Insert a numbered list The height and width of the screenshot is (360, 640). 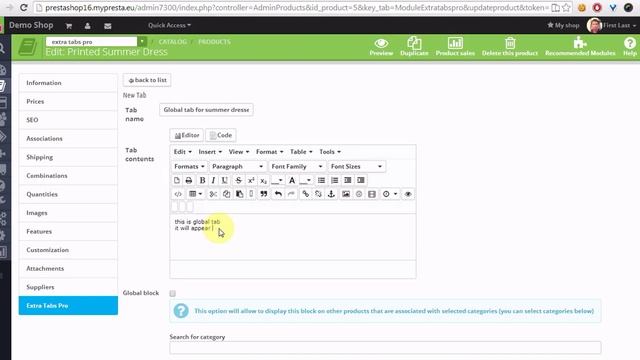point(334,180)
